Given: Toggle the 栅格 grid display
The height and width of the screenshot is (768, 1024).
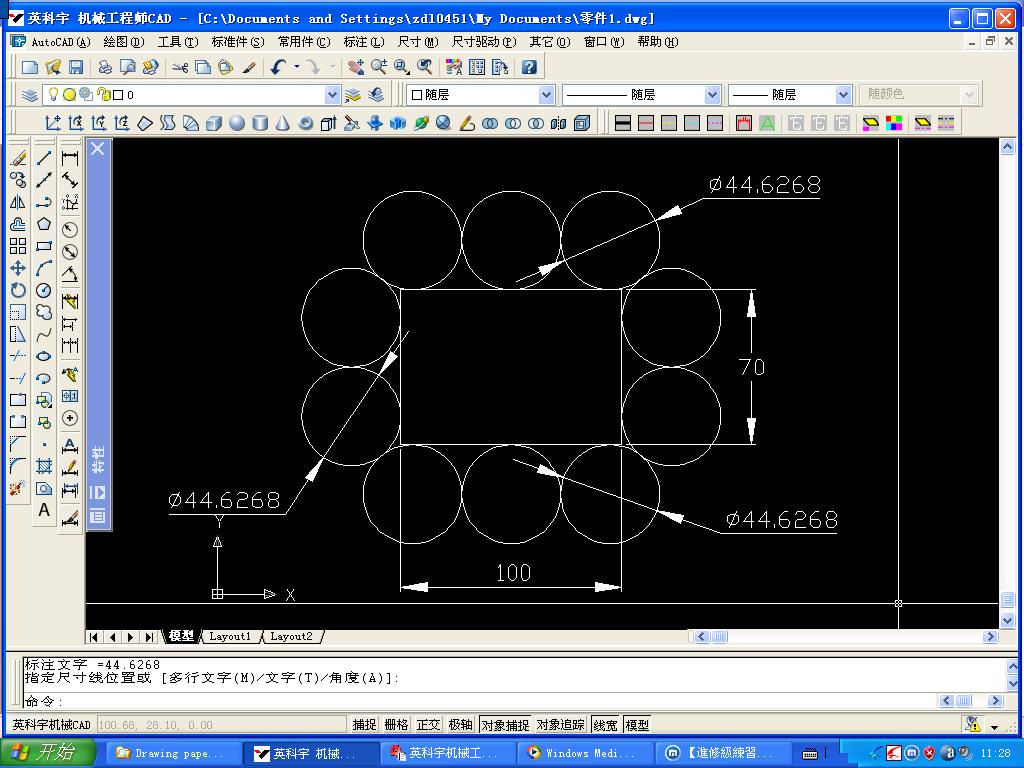Looking at the screenshot, I should point(396,725).
